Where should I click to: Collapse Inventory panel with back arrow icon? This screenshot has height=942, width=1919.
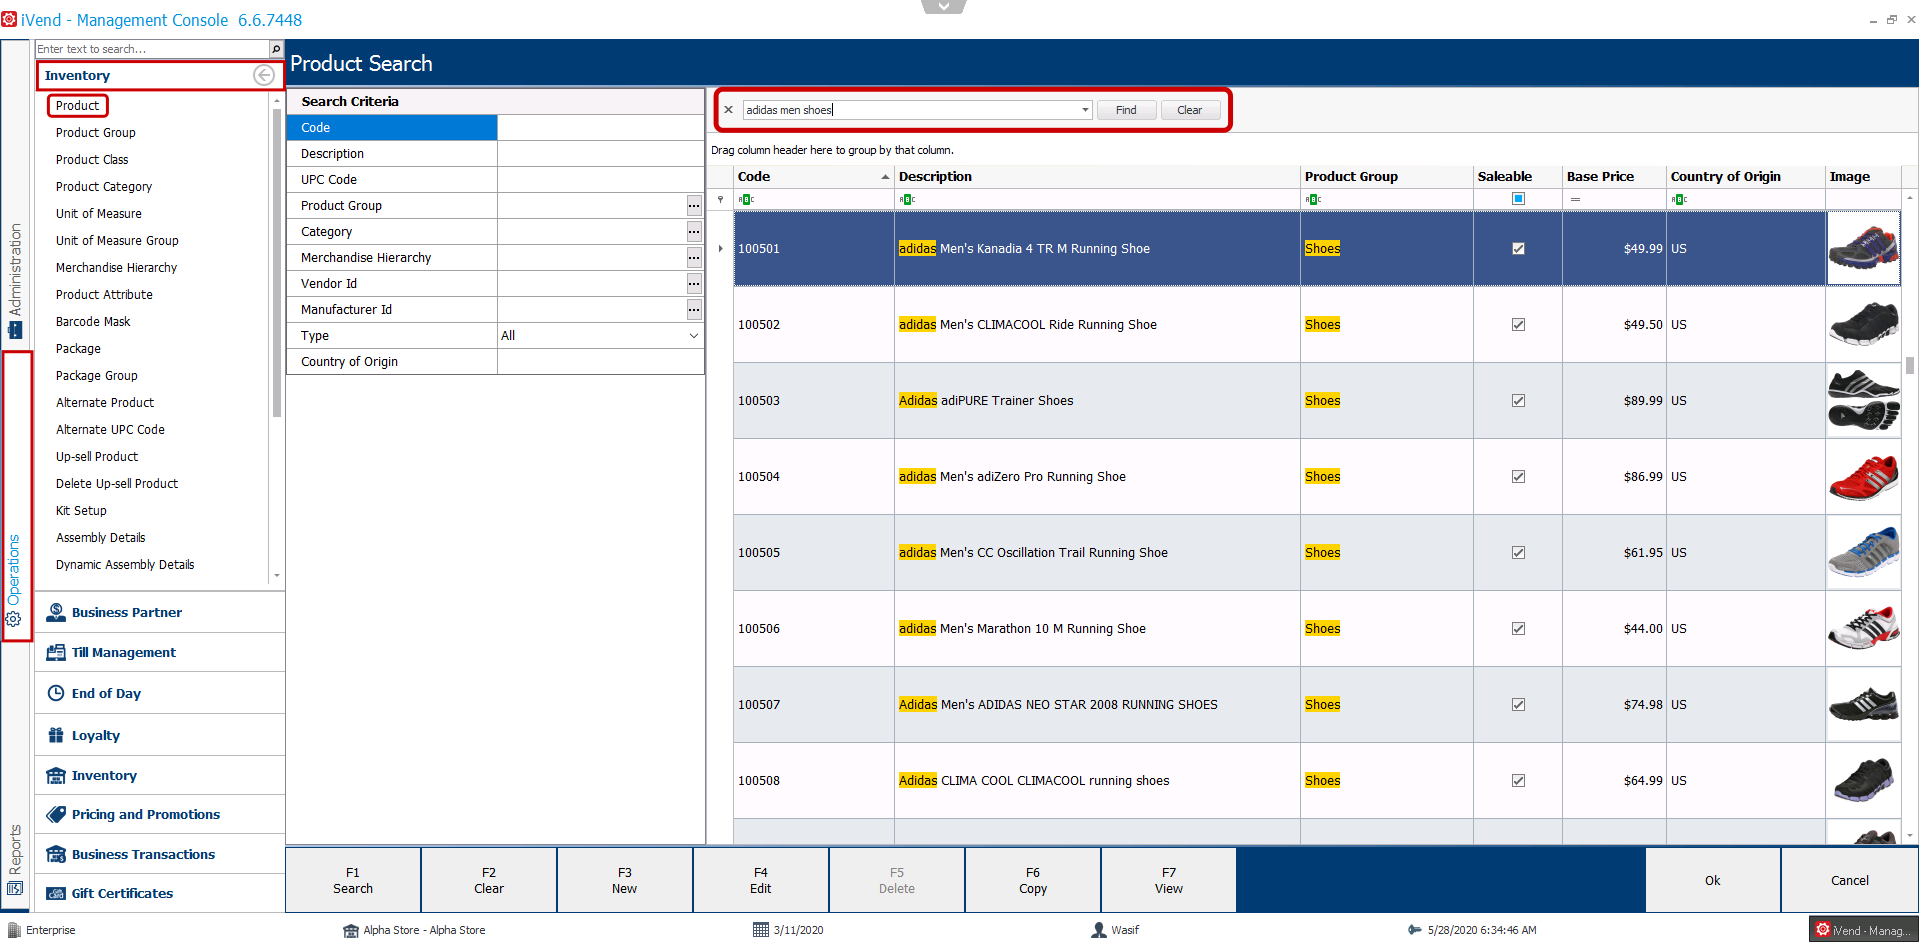tap(264, 75)
